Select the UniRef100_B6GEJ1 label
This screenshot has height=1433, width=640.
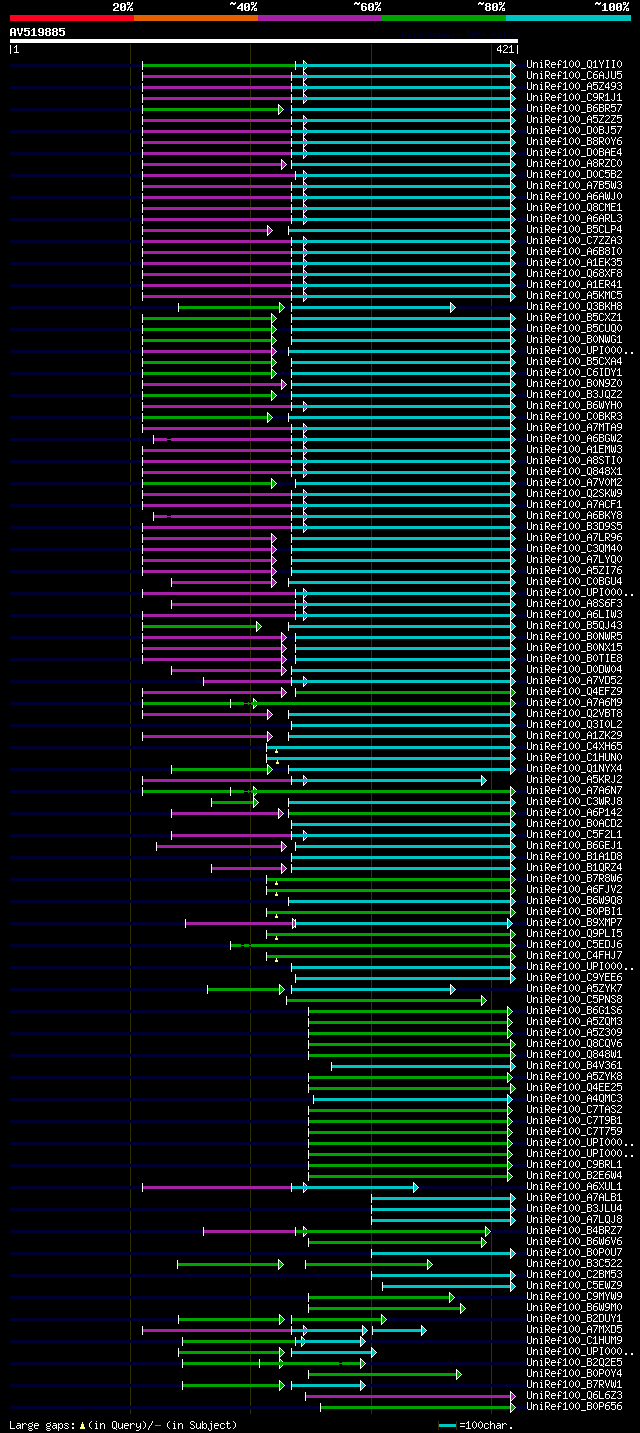click(x=574, y=845)
